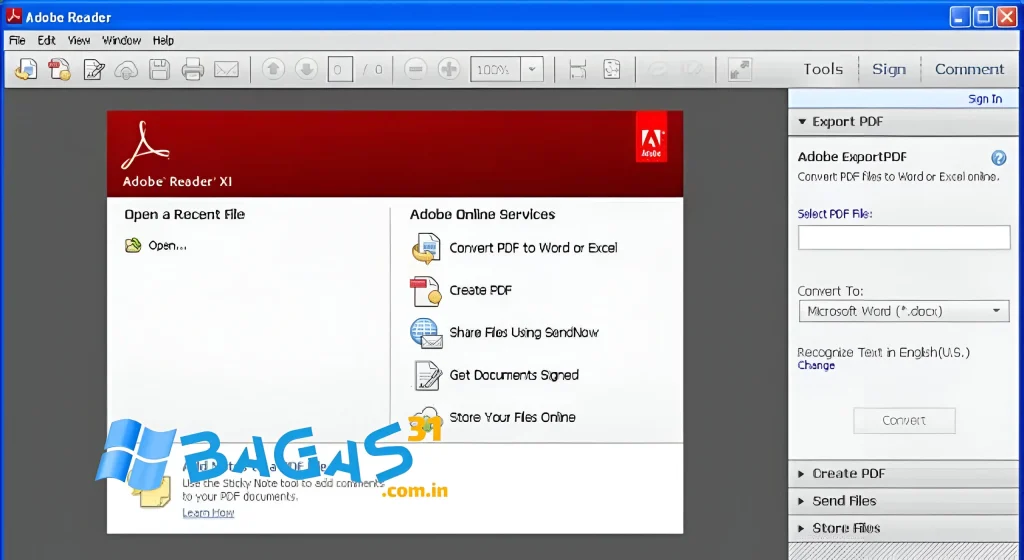Click the Learn How link
The width and height of the screenshot is (1024, 560).
[x=208, y=513]
